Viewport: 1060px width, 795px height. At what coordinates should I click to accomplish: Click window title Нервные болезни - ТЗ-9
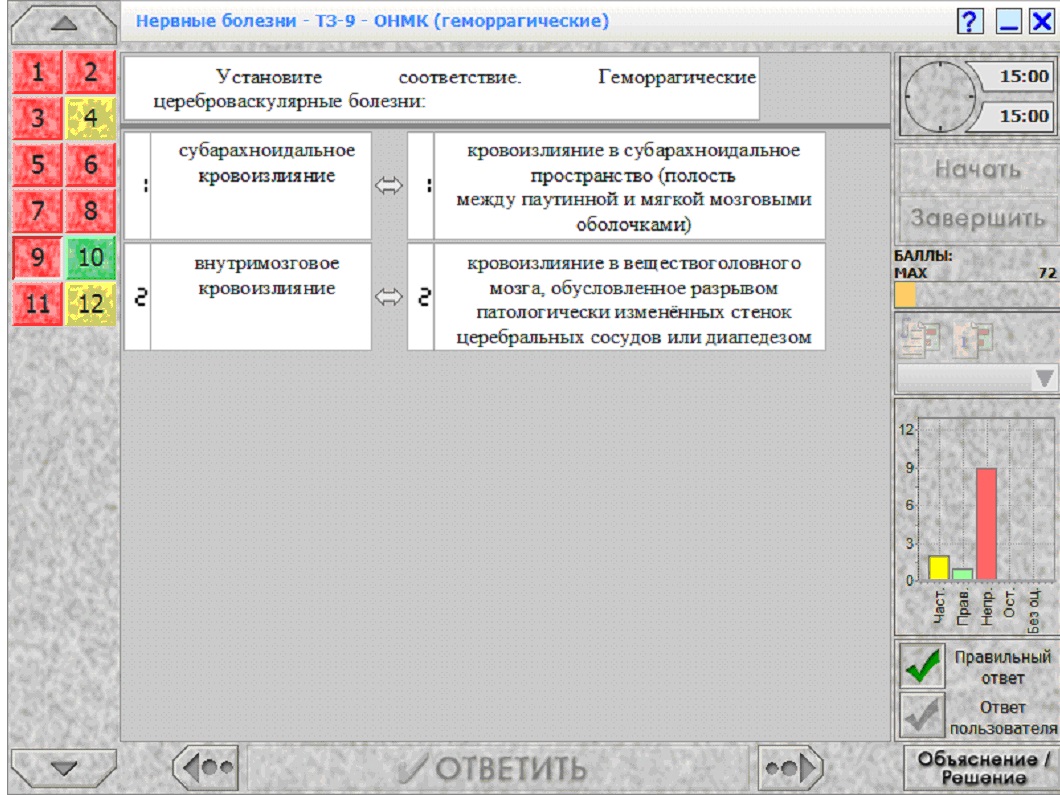pos(372,21)
